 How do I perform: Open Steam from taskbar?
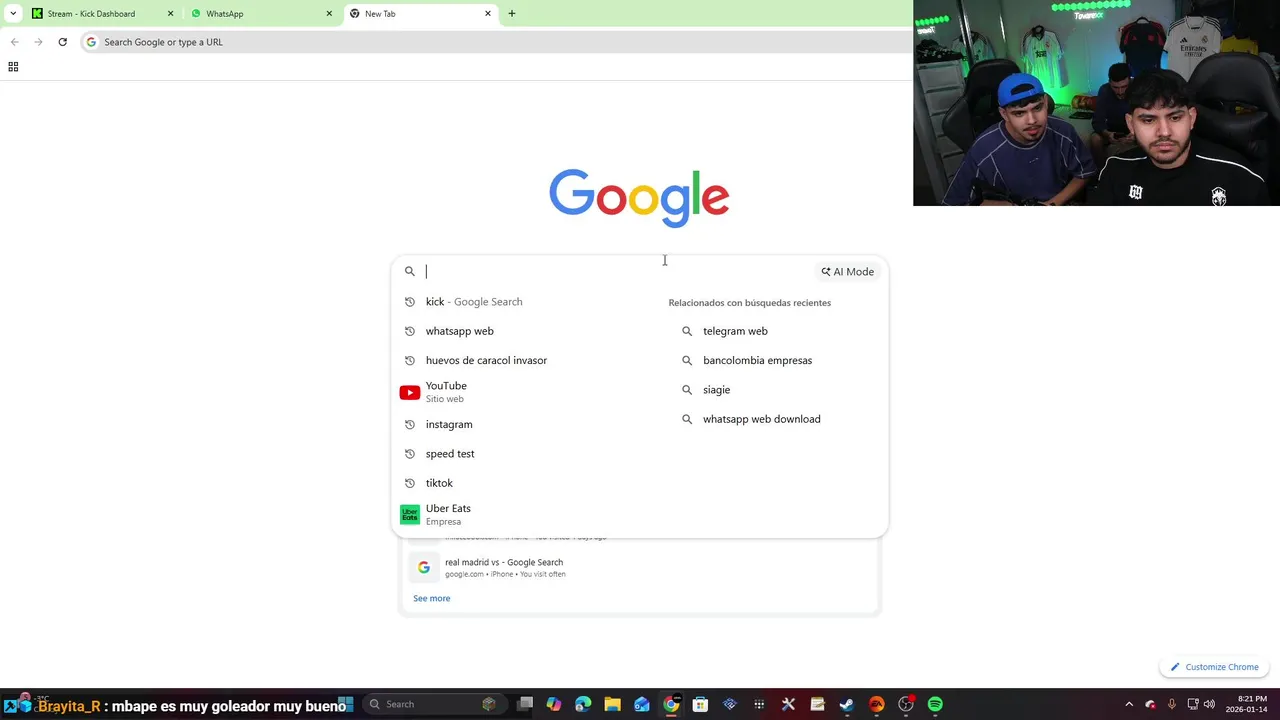tap(847, 704)
